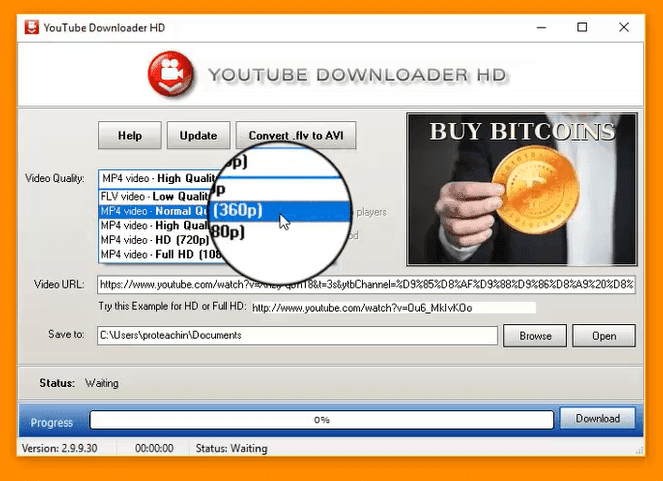Click inside the Video URL field
663x481 pixels.
pos(366,284)
